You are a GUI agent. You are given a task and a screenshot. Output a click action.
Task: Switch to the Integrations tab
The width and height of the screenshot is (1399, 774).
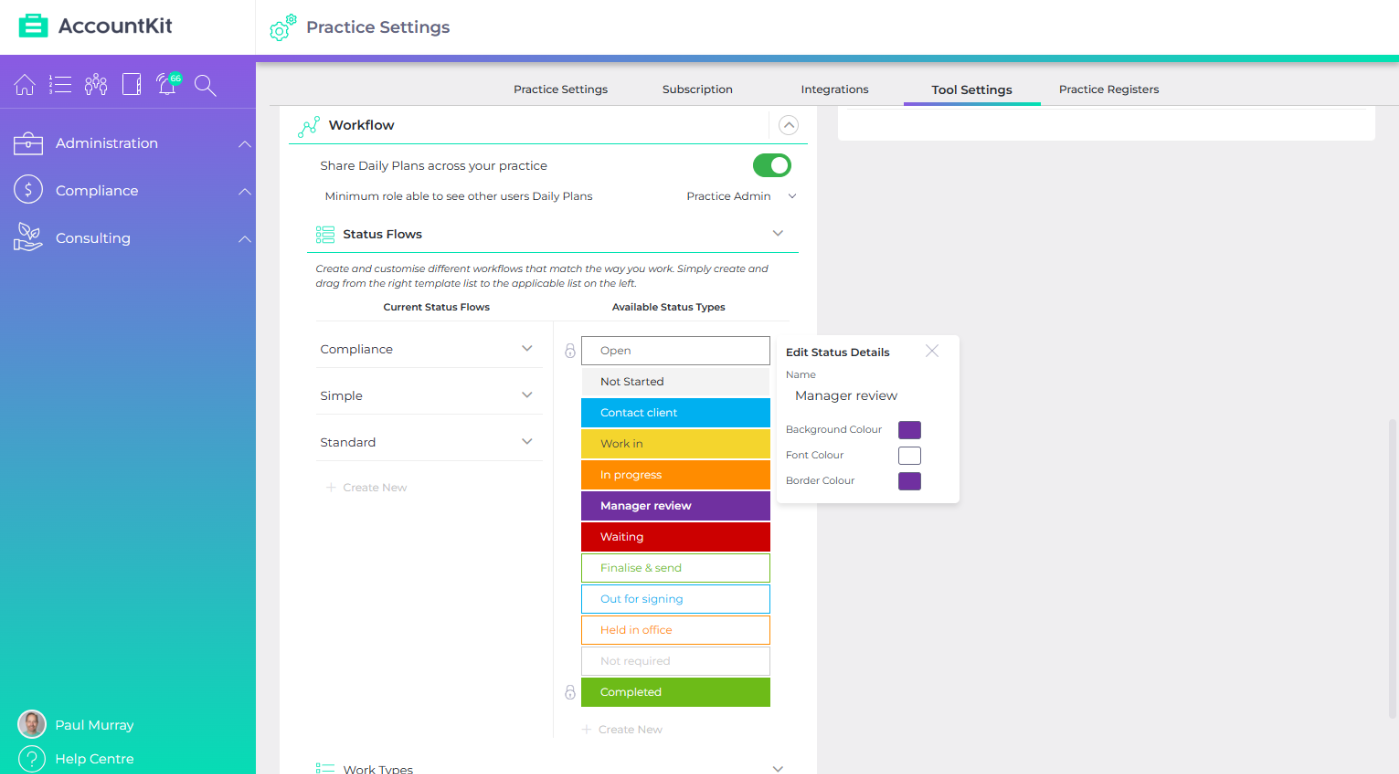[834, 89]
